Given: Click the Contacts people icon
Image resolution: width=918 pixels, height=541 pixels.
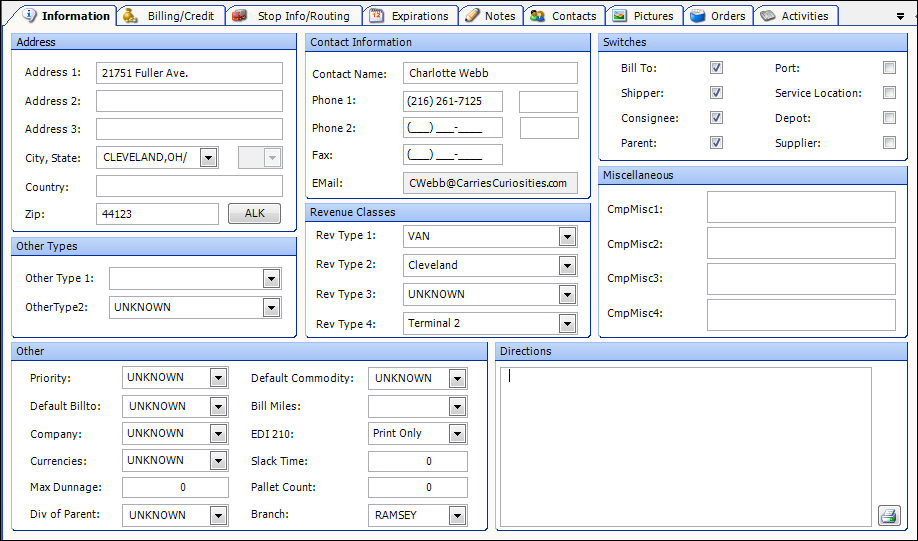Looking at the screenshot, I should coord(538,16).
